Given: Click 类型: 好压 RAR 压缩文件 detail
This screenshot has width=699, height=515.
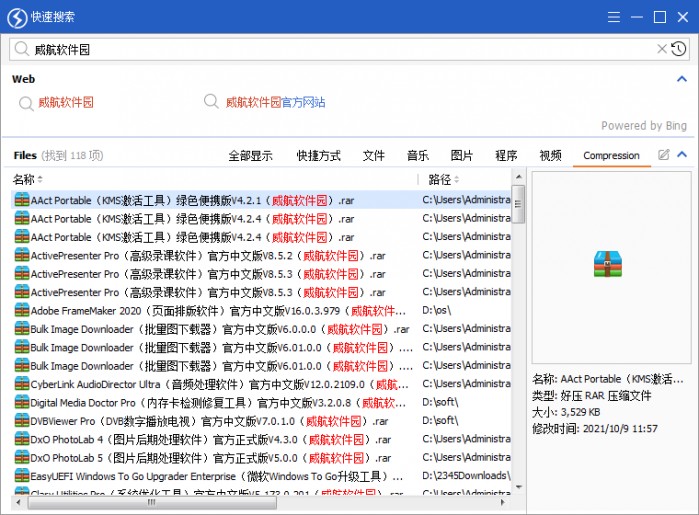Looking at the screenshot, I should coord(592,396).
